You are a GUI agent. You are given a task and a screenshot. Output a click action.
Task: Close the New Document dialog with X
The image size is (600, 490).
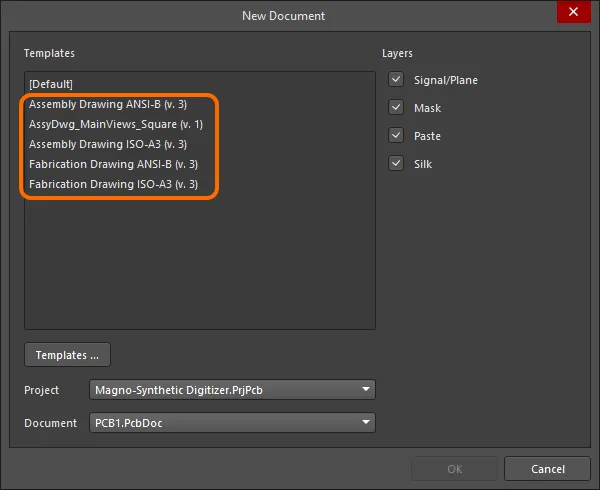(x=573, y=12)
